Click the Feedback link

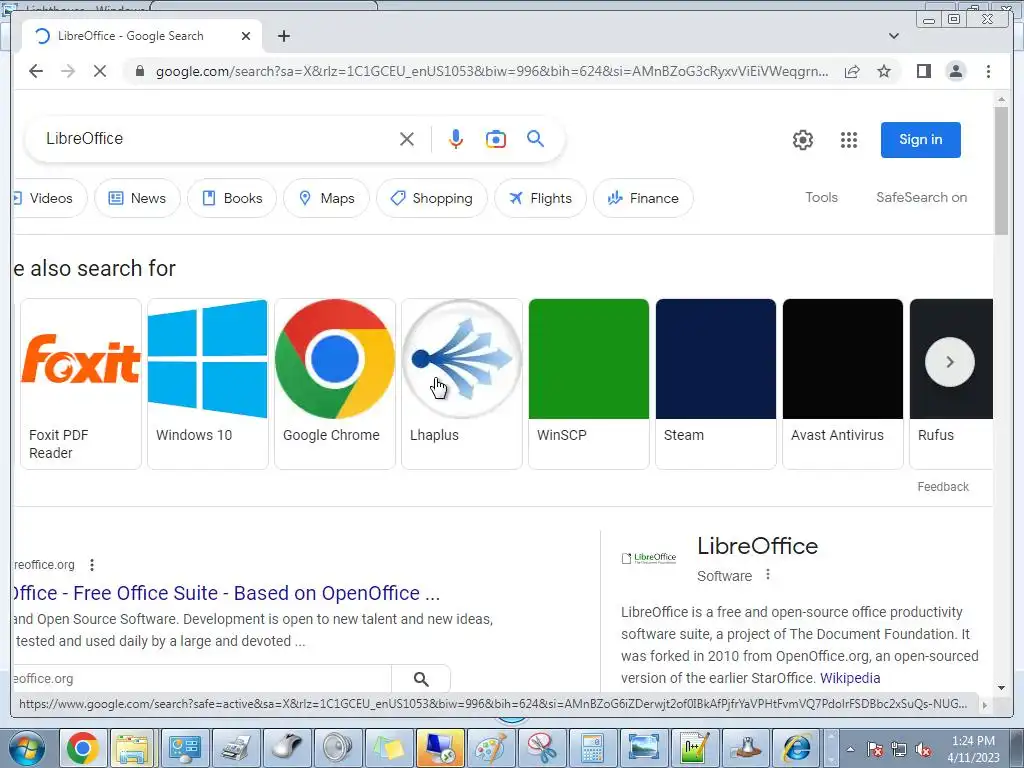coord(943,487)
